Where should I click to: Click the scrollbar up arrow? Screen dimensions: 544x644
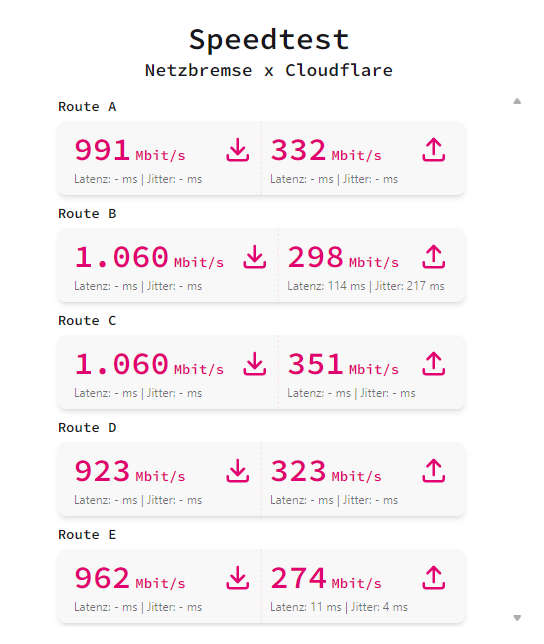coord(517,101)
